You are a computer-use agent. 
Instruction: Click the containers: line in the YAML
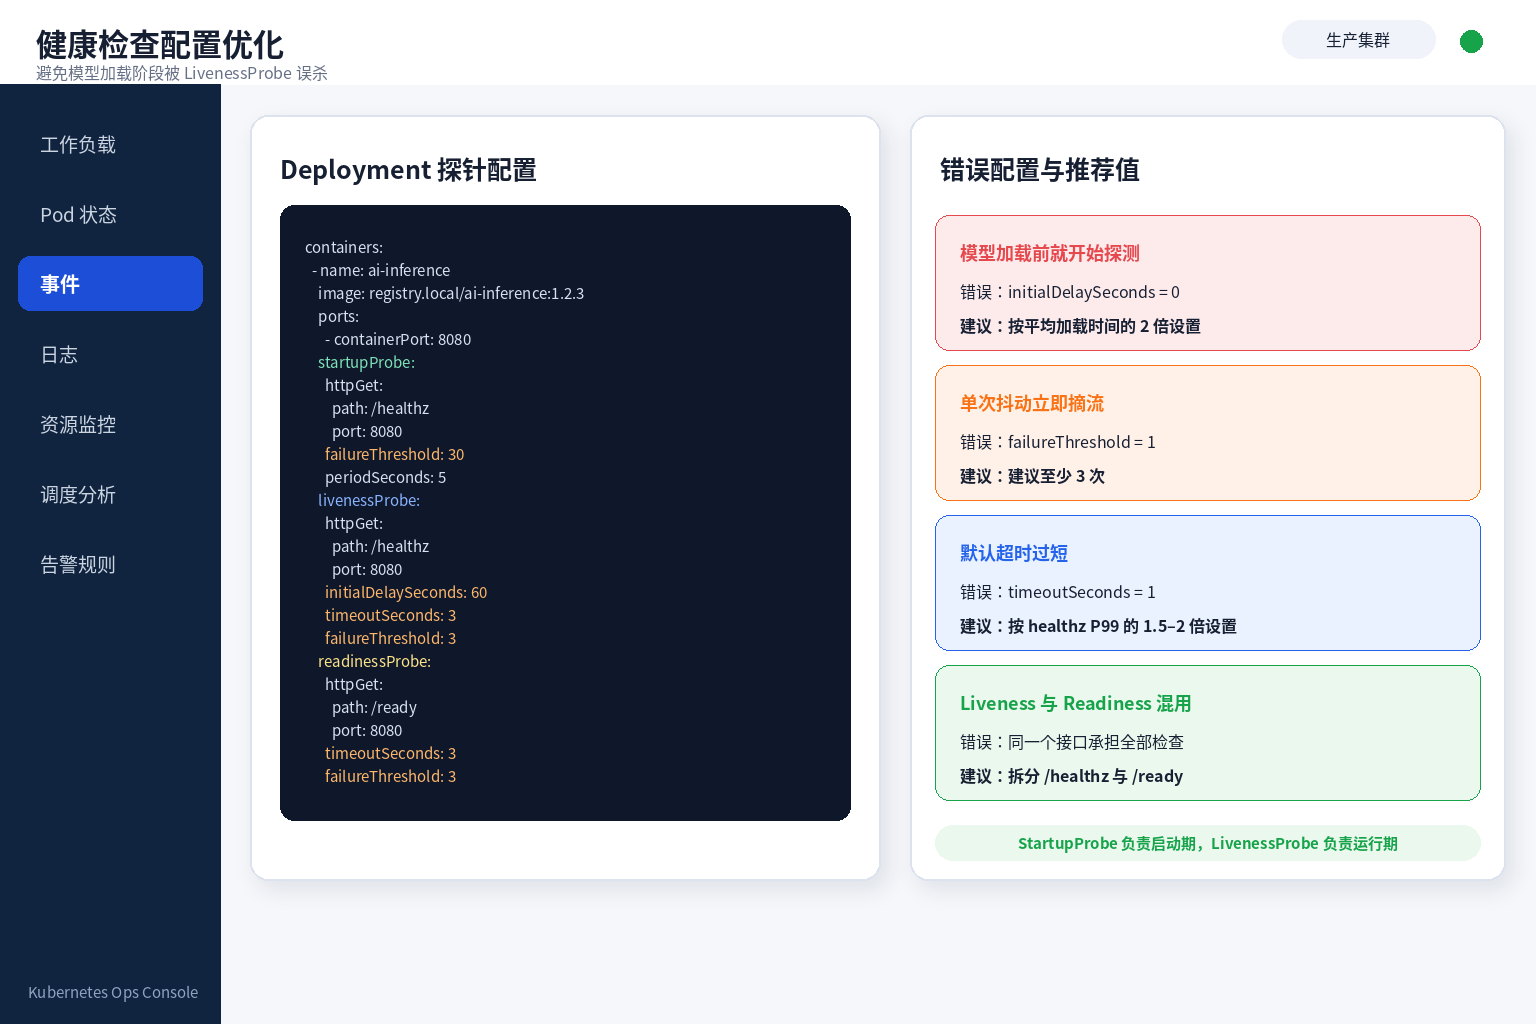pos(344,247)
